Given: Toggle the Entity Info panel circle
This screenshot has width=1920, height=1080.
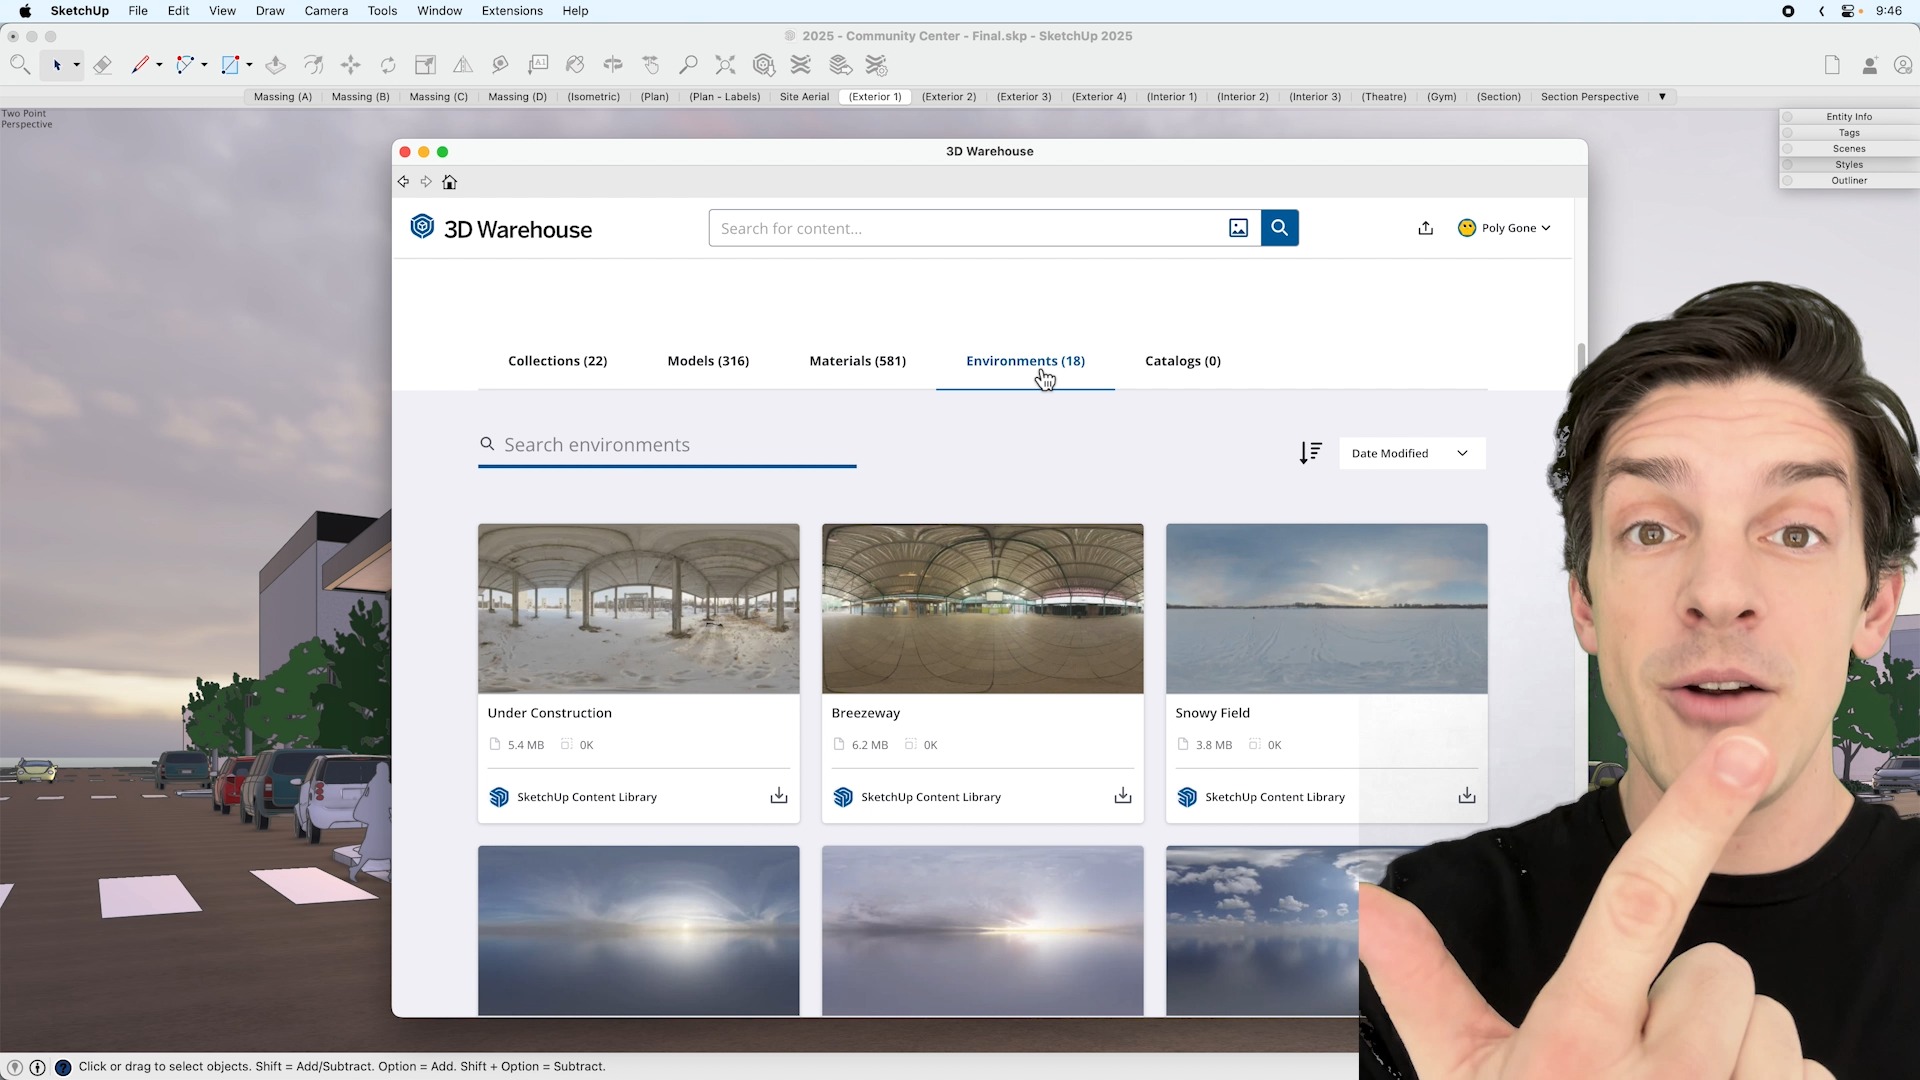Looking at the screenshot, I should click(x=1787, y=117).
